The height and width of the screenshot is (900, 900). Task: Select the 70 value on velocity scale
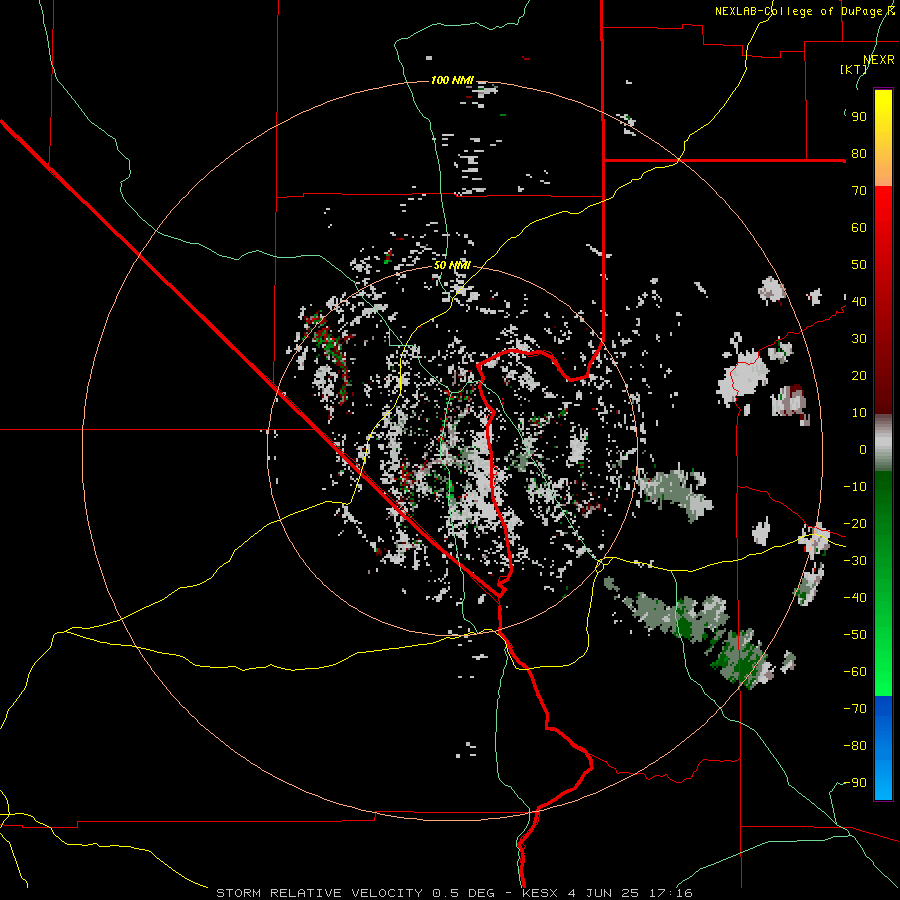click(859, 191)
